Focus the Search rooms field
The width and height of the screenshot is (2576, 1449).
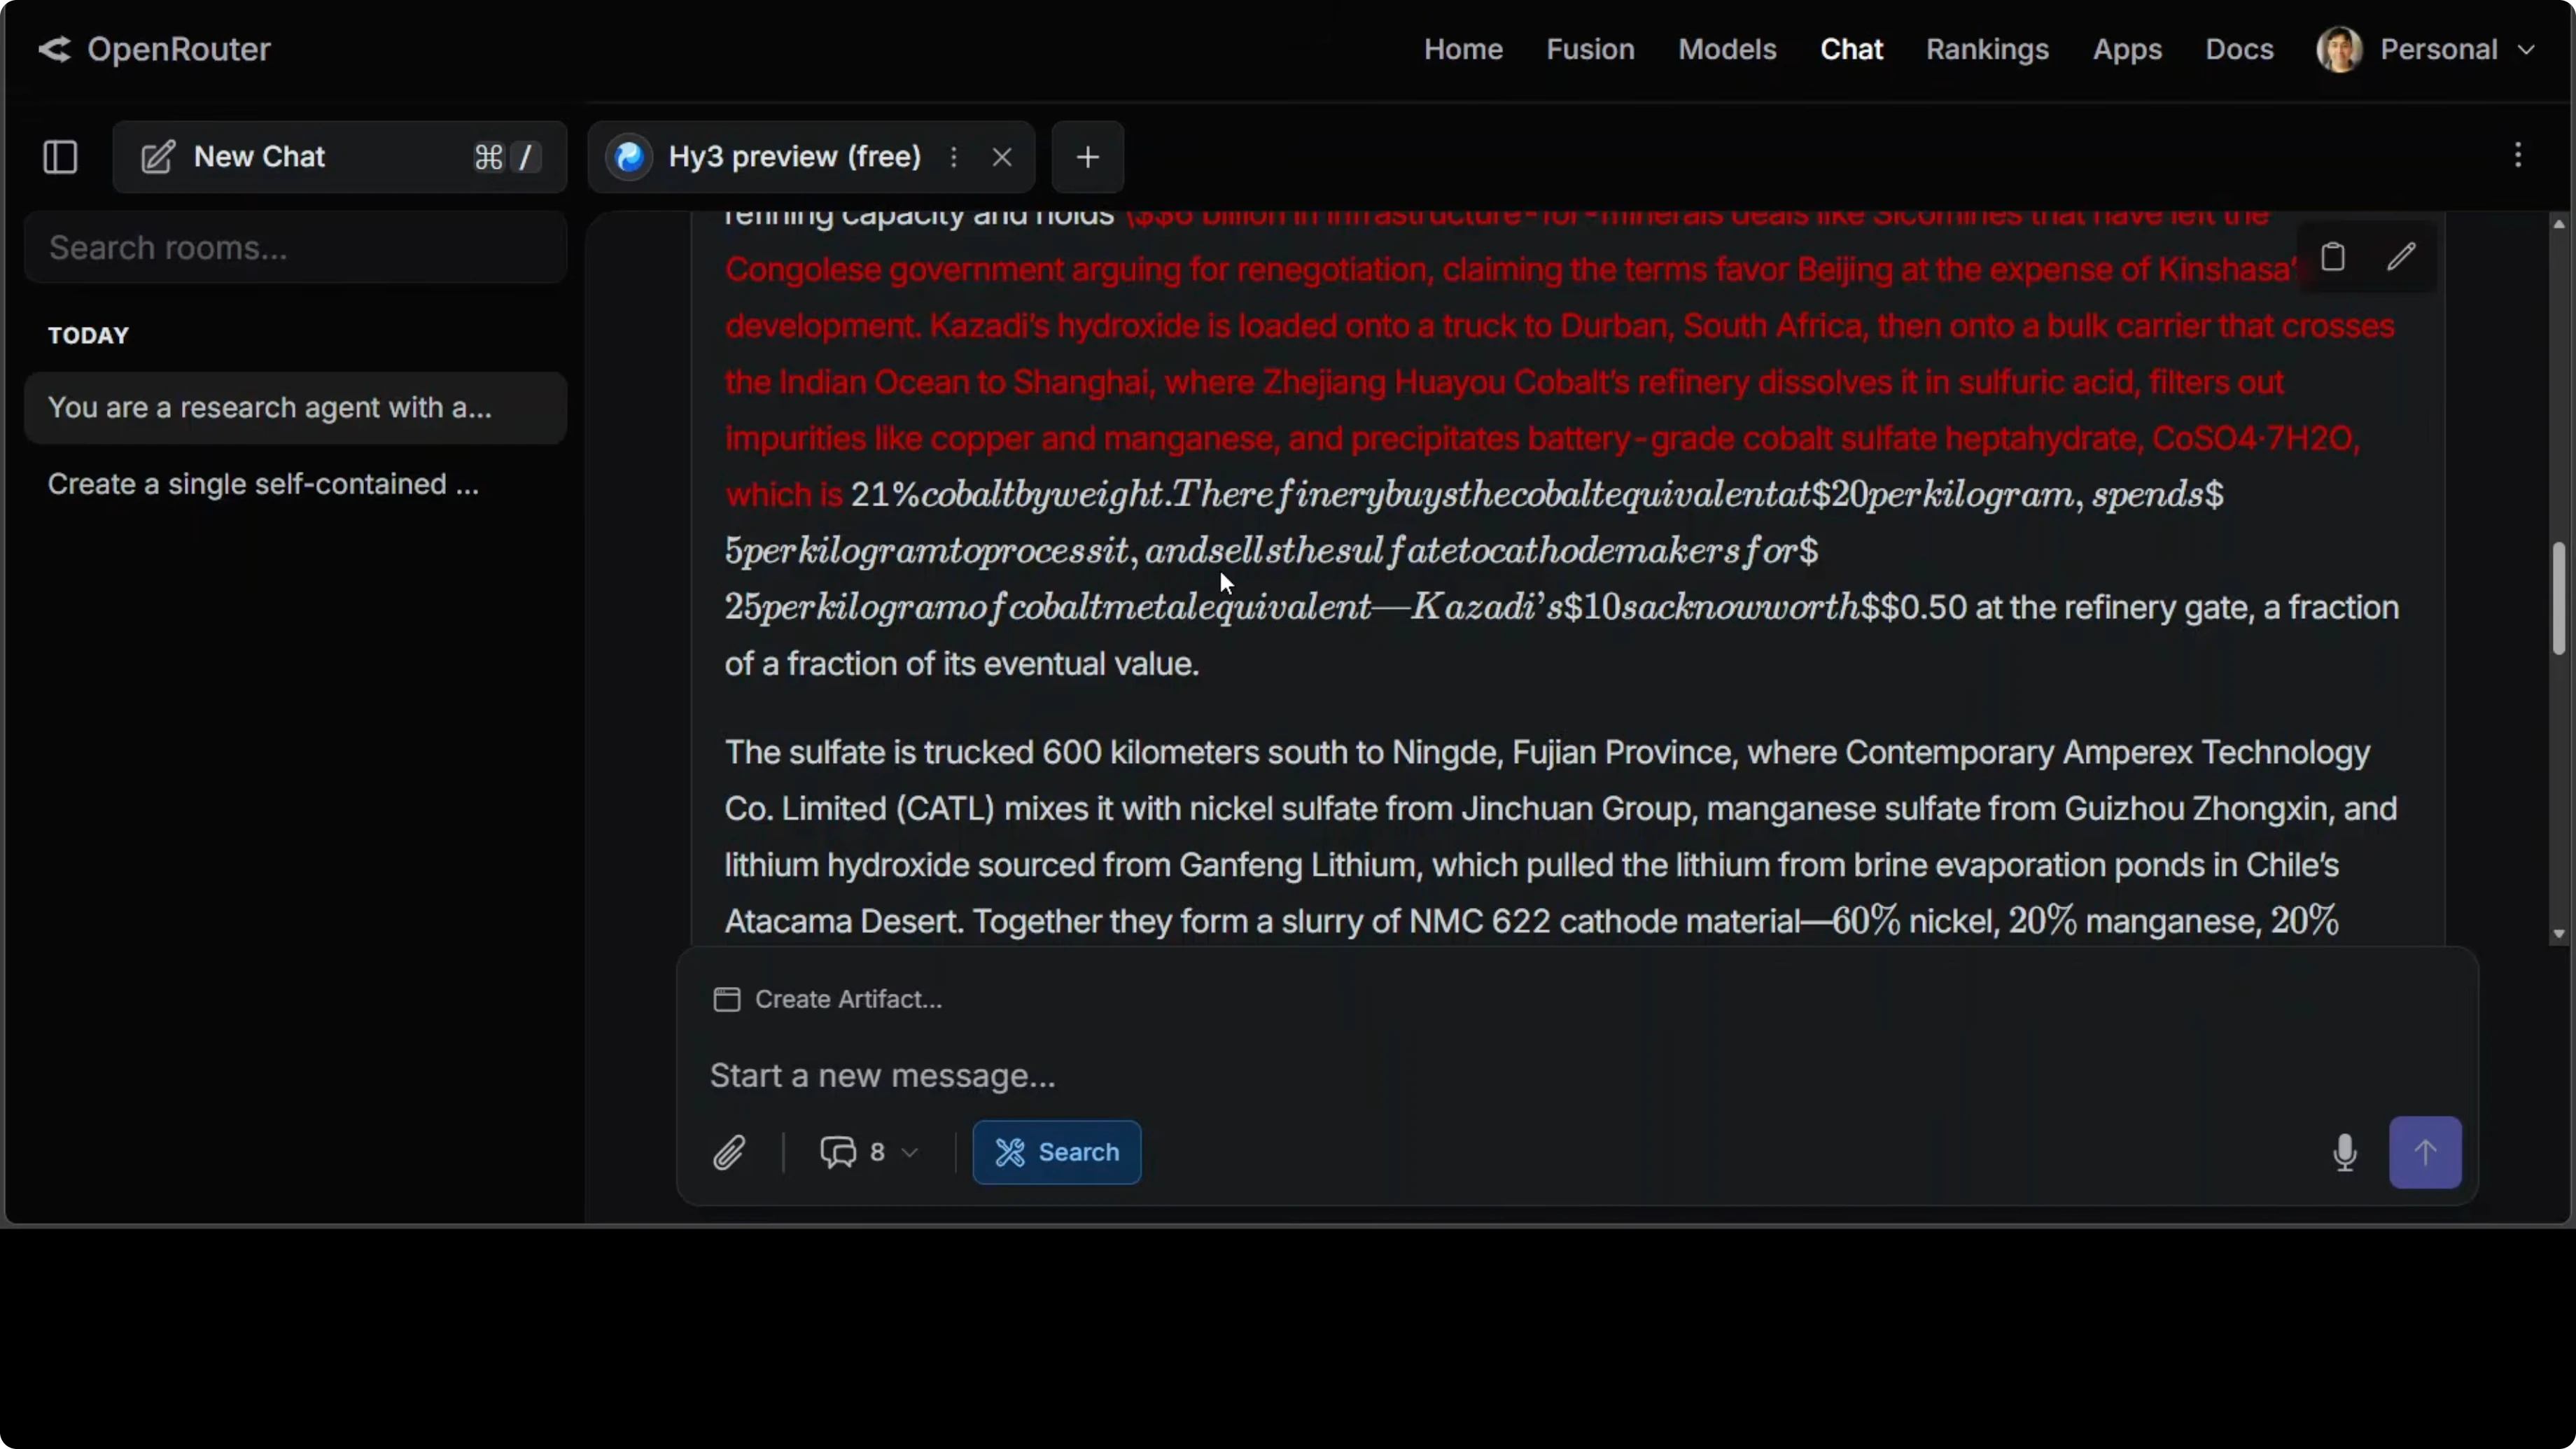point(295,247)
